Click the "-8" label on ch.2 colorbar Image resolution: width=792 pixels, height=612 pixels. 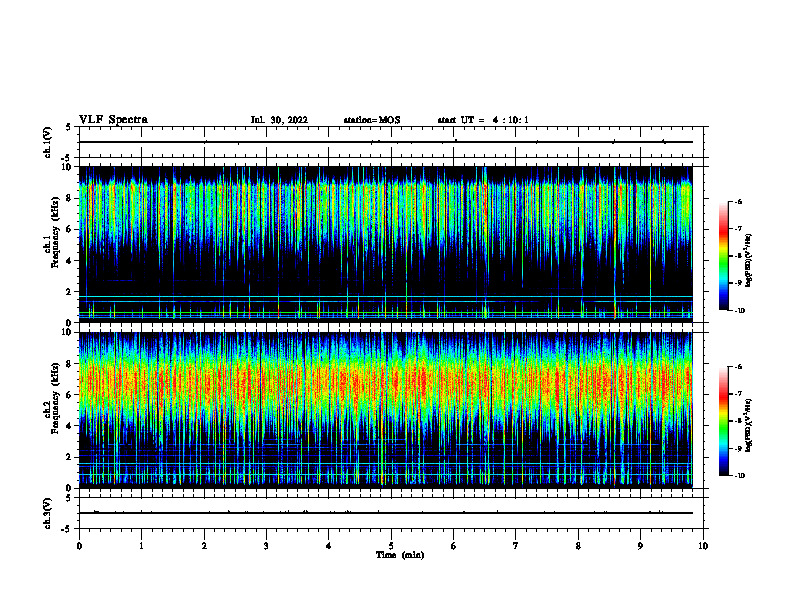tap(738, 421)
